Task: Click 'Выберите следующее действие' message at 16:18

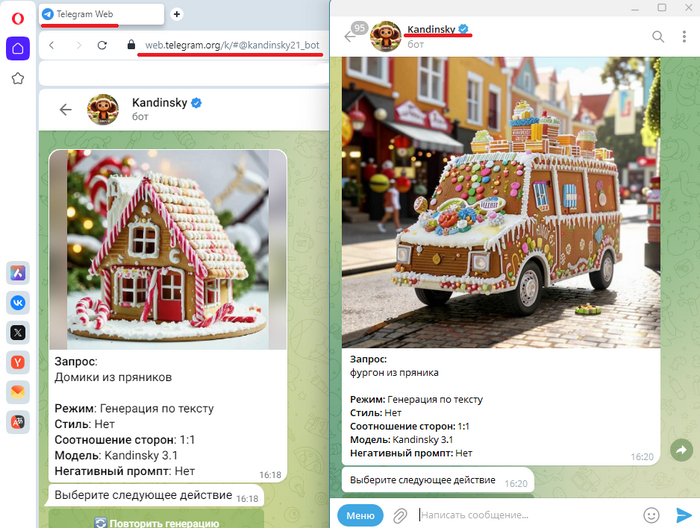Action: point(154,495)
